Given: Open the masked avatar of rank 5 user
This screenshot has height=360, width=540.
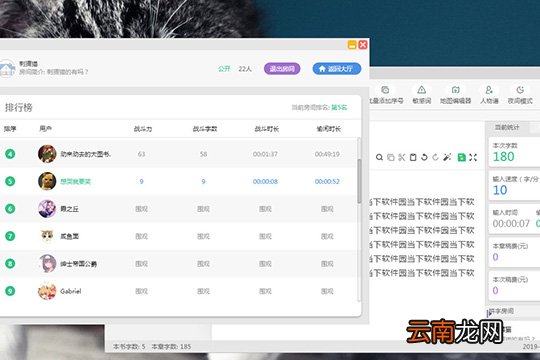Looking at the screenshot, I should (47, 181).
